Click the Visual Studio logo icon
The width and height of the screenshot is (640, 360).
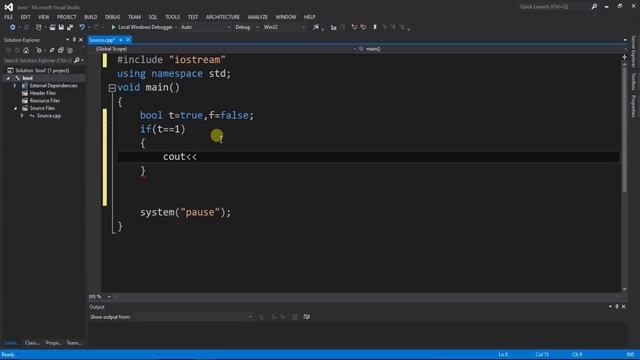(9, 7)
